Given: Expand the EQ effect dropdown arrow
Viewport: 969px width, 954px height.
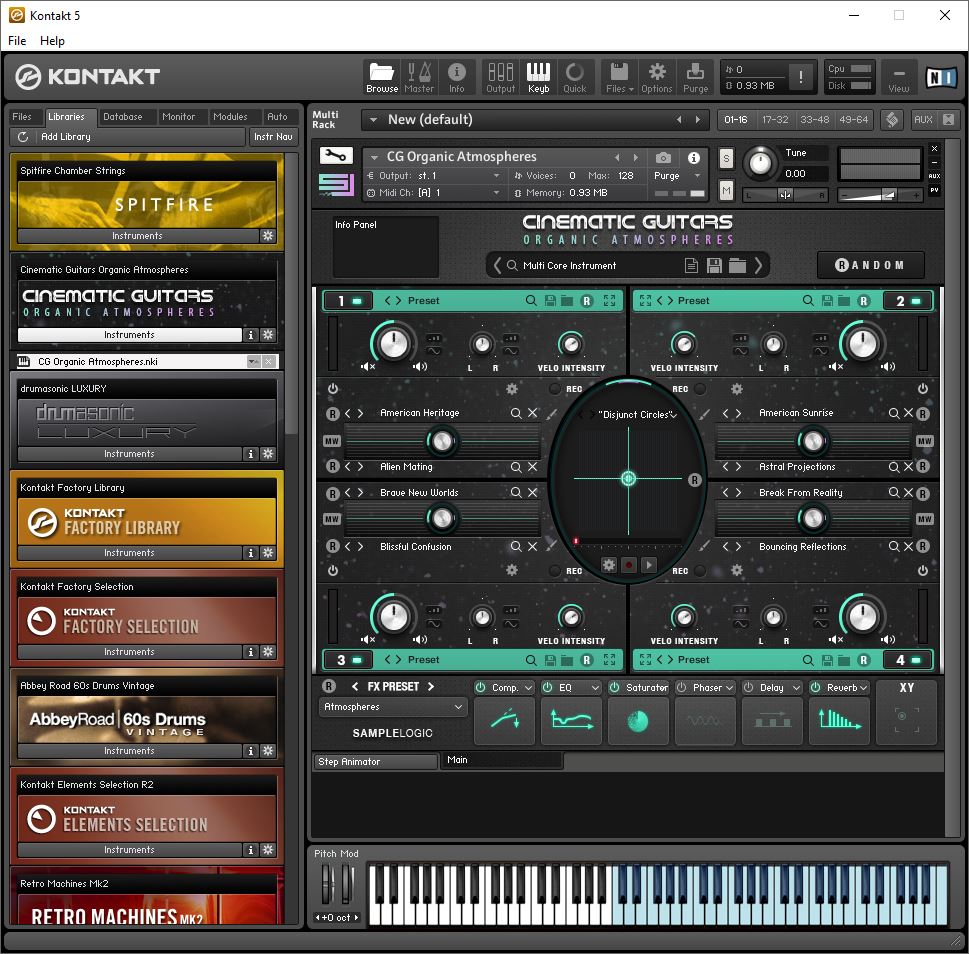Looking at the screenshot, I should (x=595, y=688).
